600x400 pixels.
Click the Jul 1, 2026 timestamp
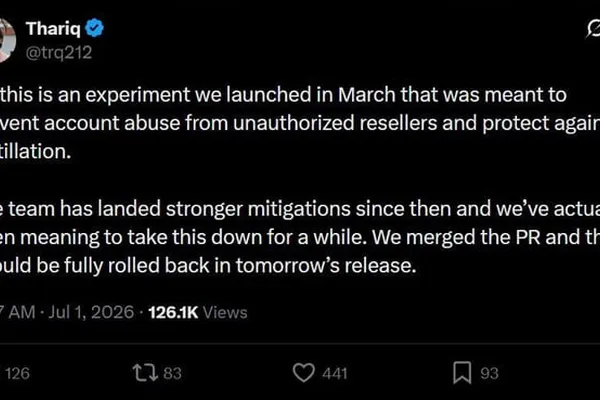[x=91, y=312]
